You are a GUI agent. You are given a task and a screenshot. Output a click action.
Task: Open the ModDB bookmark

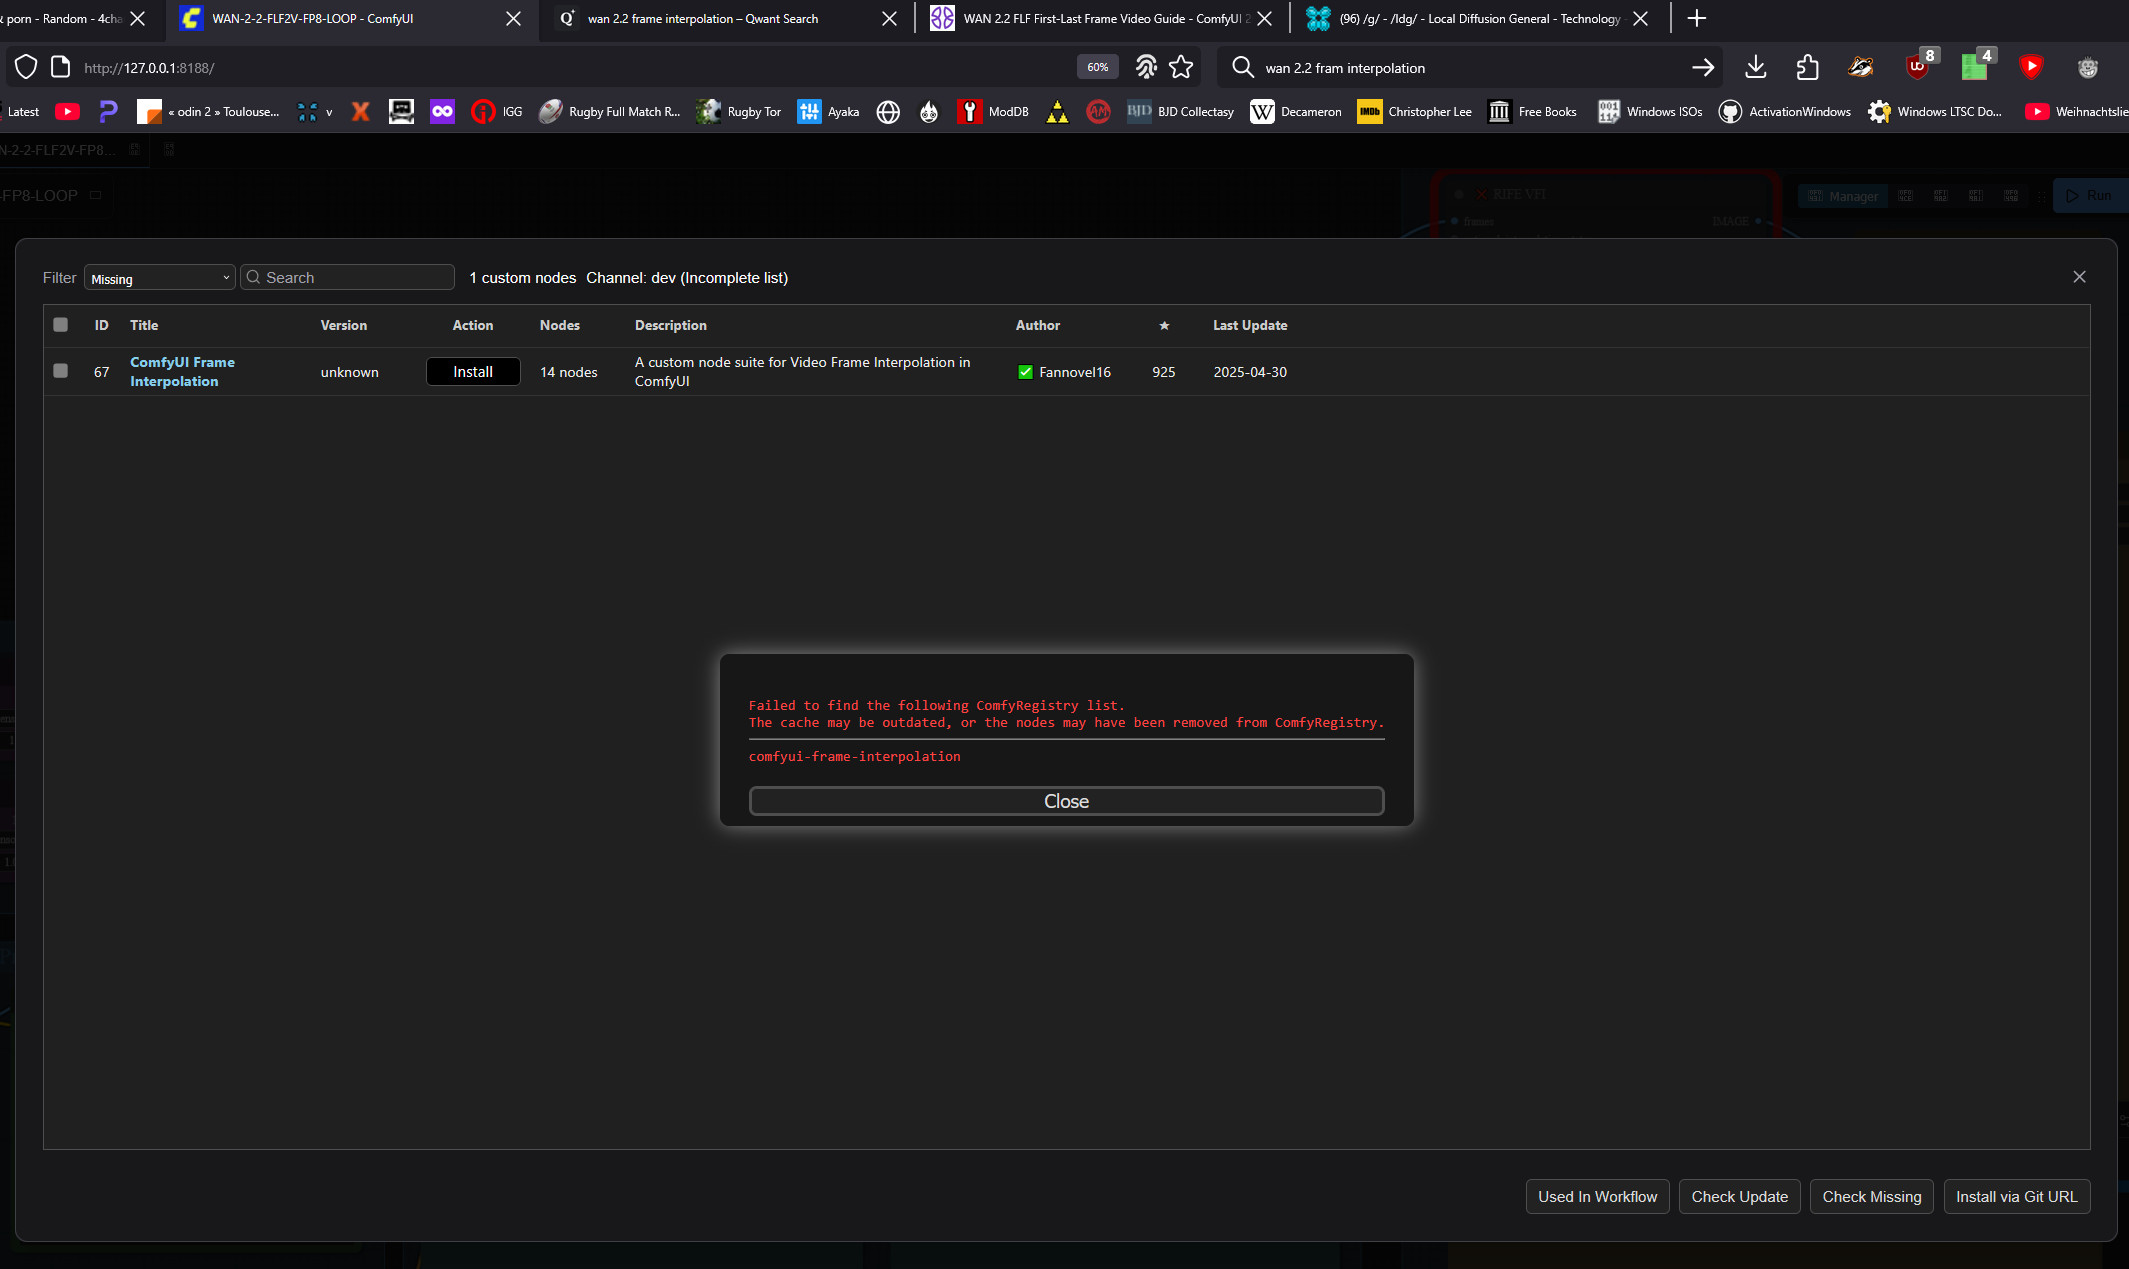pyautogui.click(x=993, y=111)
